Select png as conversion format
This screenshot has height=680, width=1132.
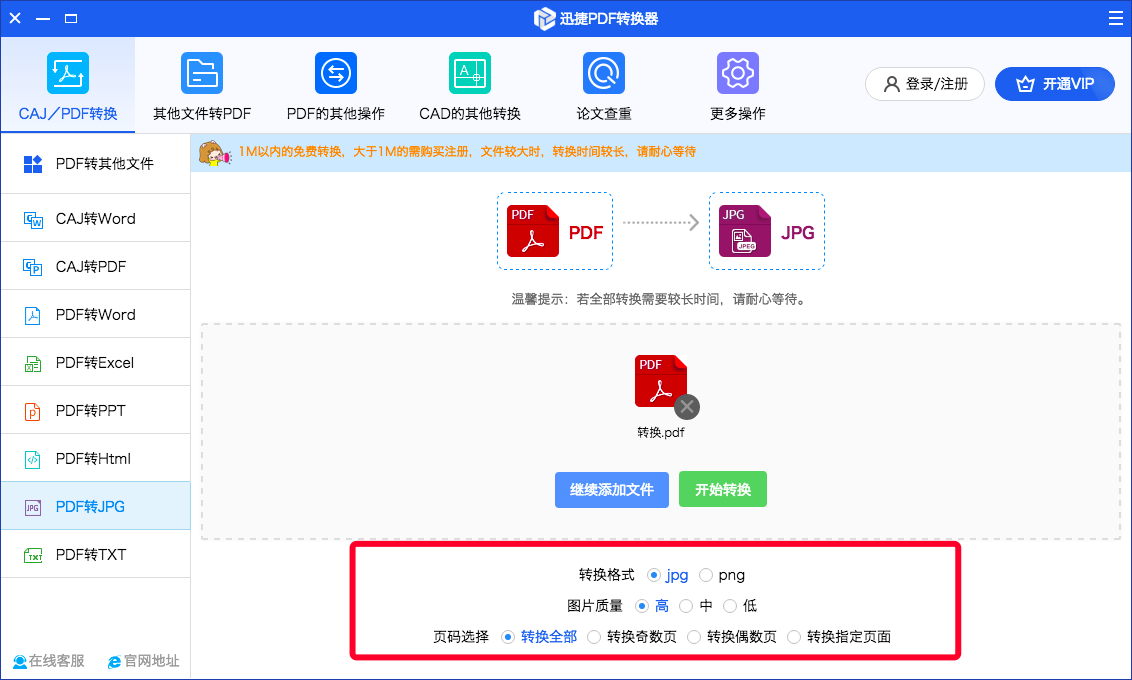click(x=706, y=575)
